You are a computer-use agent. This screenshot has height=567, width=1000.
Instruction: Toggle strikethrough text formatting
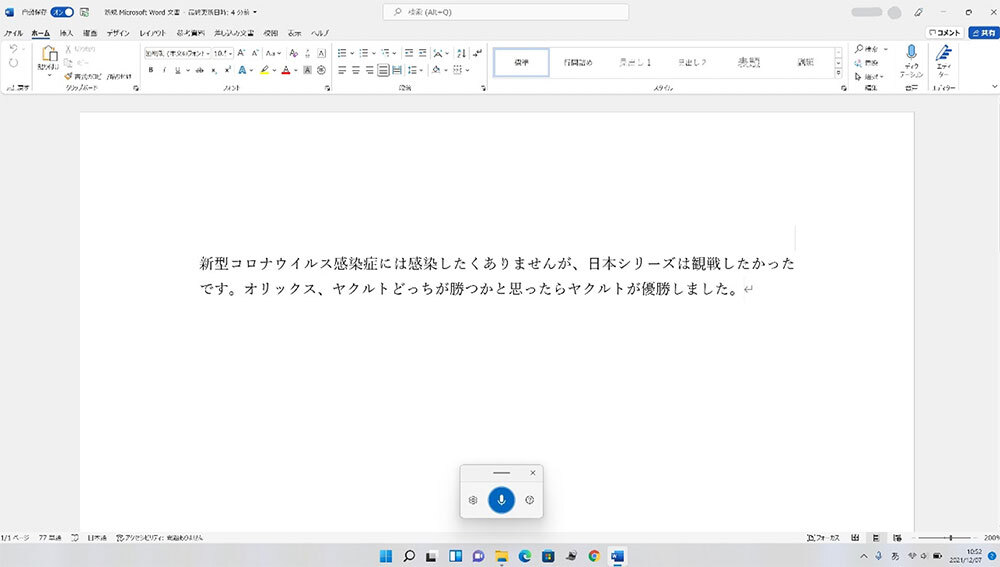200,70
